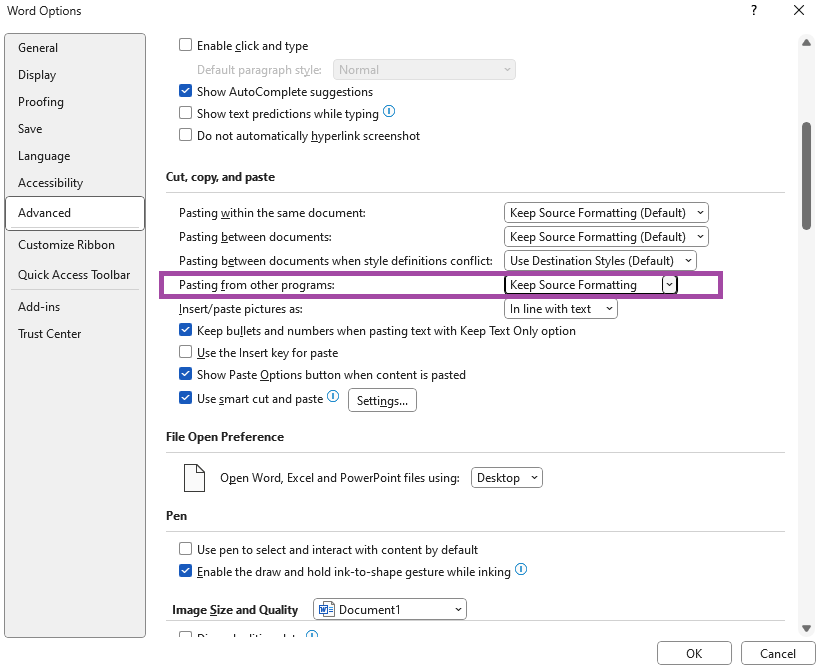Image resolution: width=816 pixels, height=666 pixels.
Task: Open Language settings category
Action: coord(75,156)
